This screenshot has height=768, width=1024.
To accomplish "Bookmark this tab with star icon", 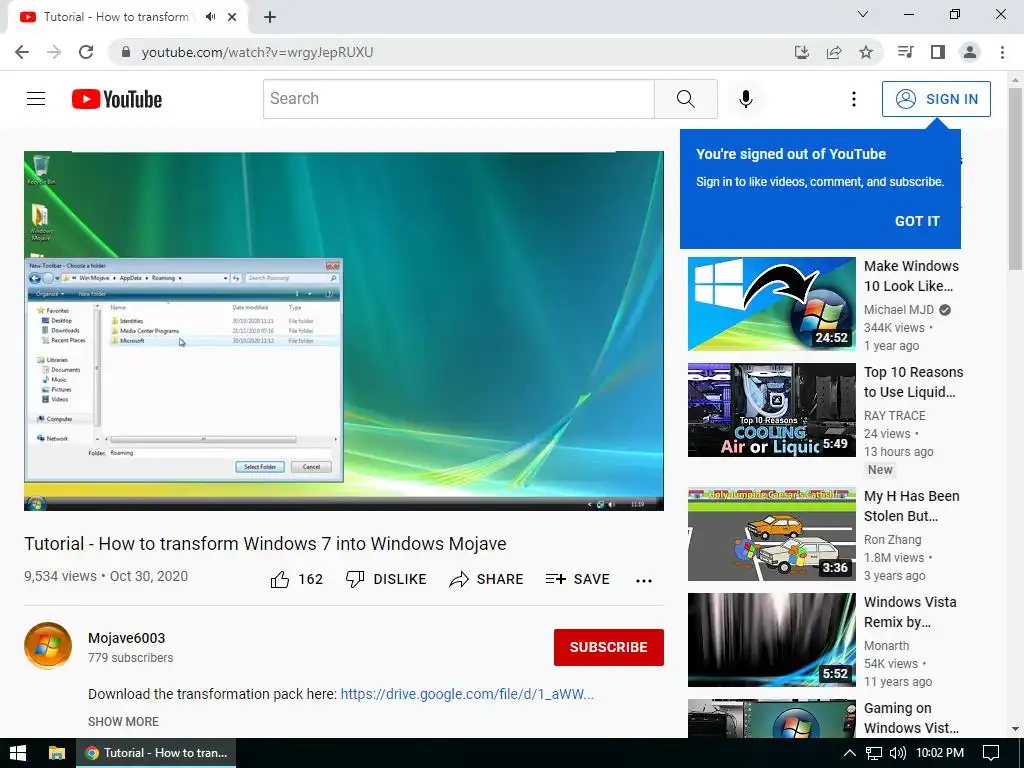I will click(x=866, y=52).
